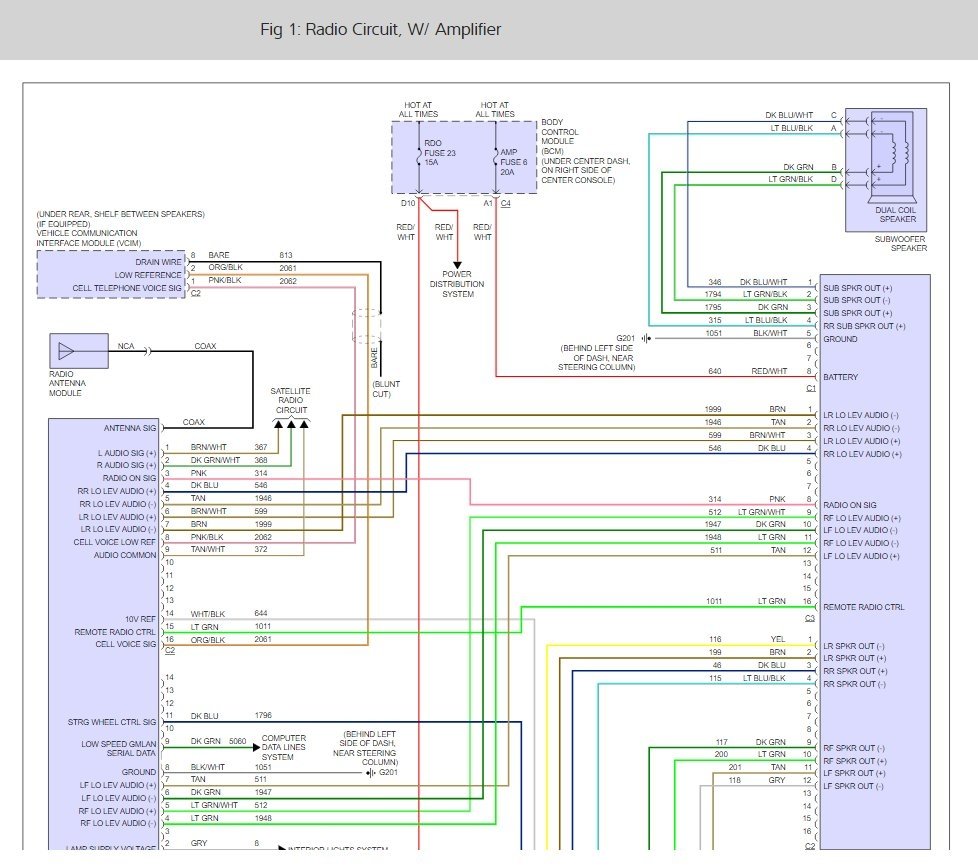Click the "SUB SPKR OUT (-)" label

[856, 300]
